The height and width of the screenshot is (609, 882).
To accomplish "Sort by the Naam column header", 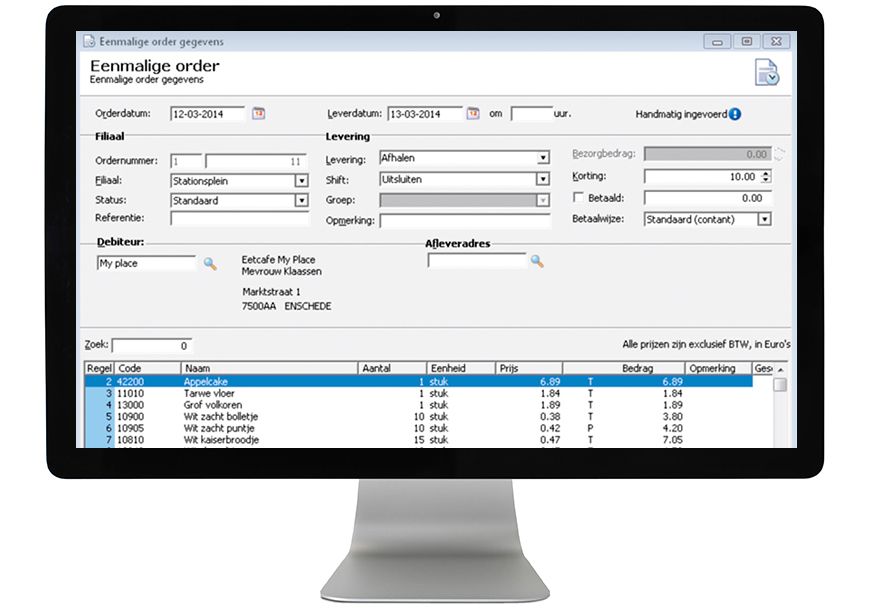I will coord(269,368).
